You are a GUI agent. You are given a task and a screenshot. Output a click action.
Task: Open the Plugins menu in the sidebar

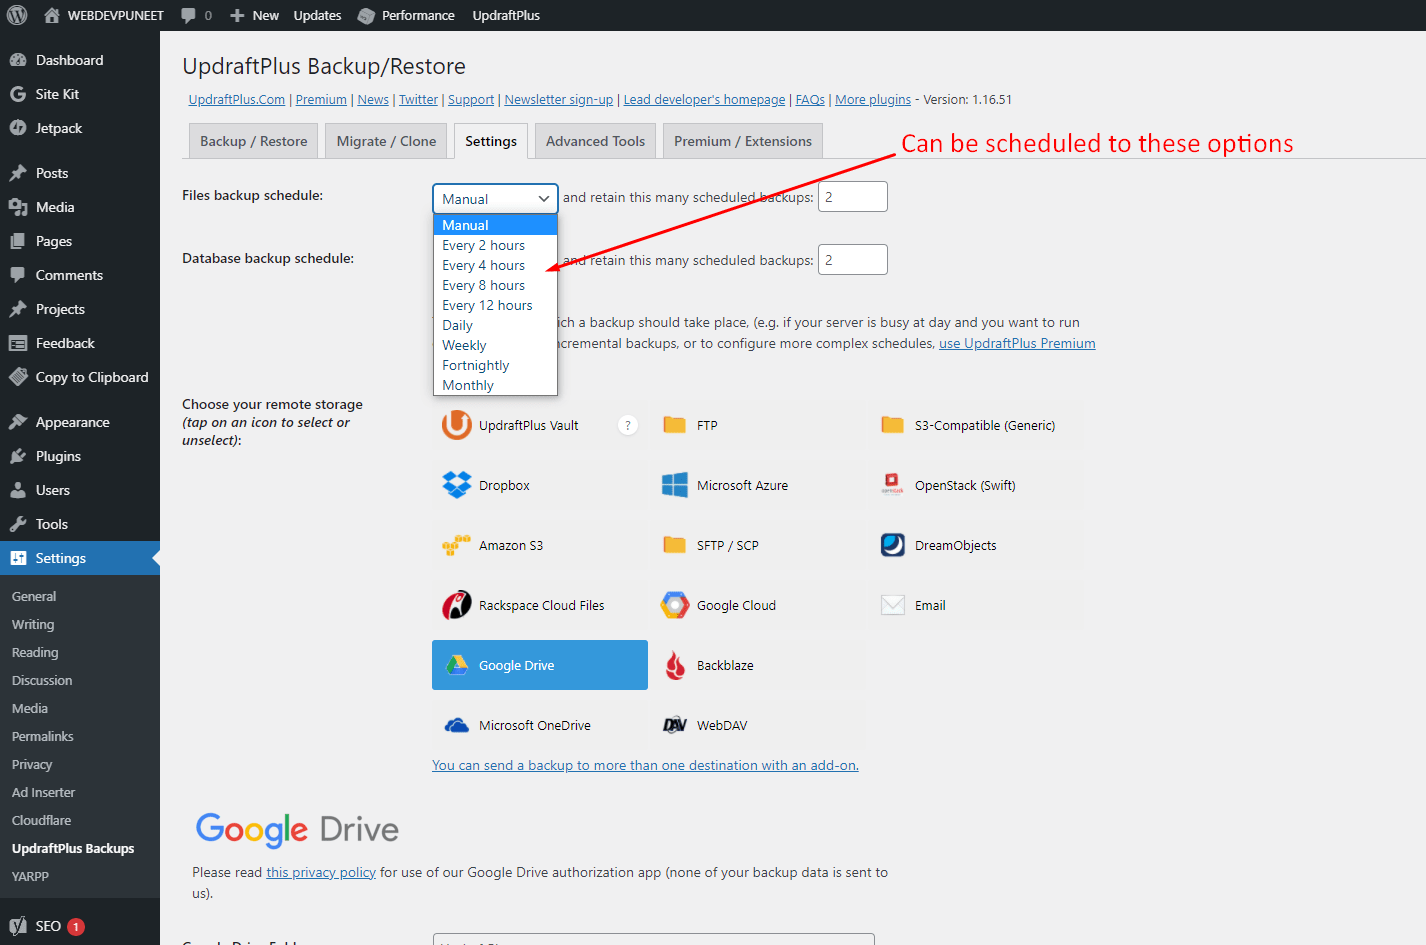click(x=80, y=456)
